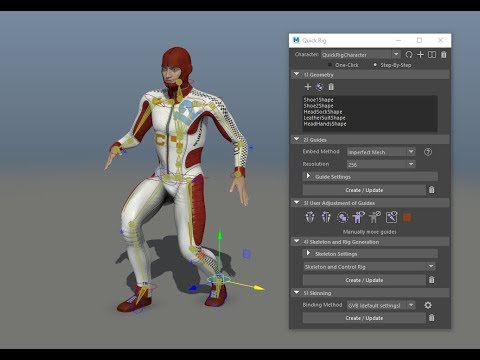Open the Embed Method dropdown
480x360 pixels.
(381, 152)
